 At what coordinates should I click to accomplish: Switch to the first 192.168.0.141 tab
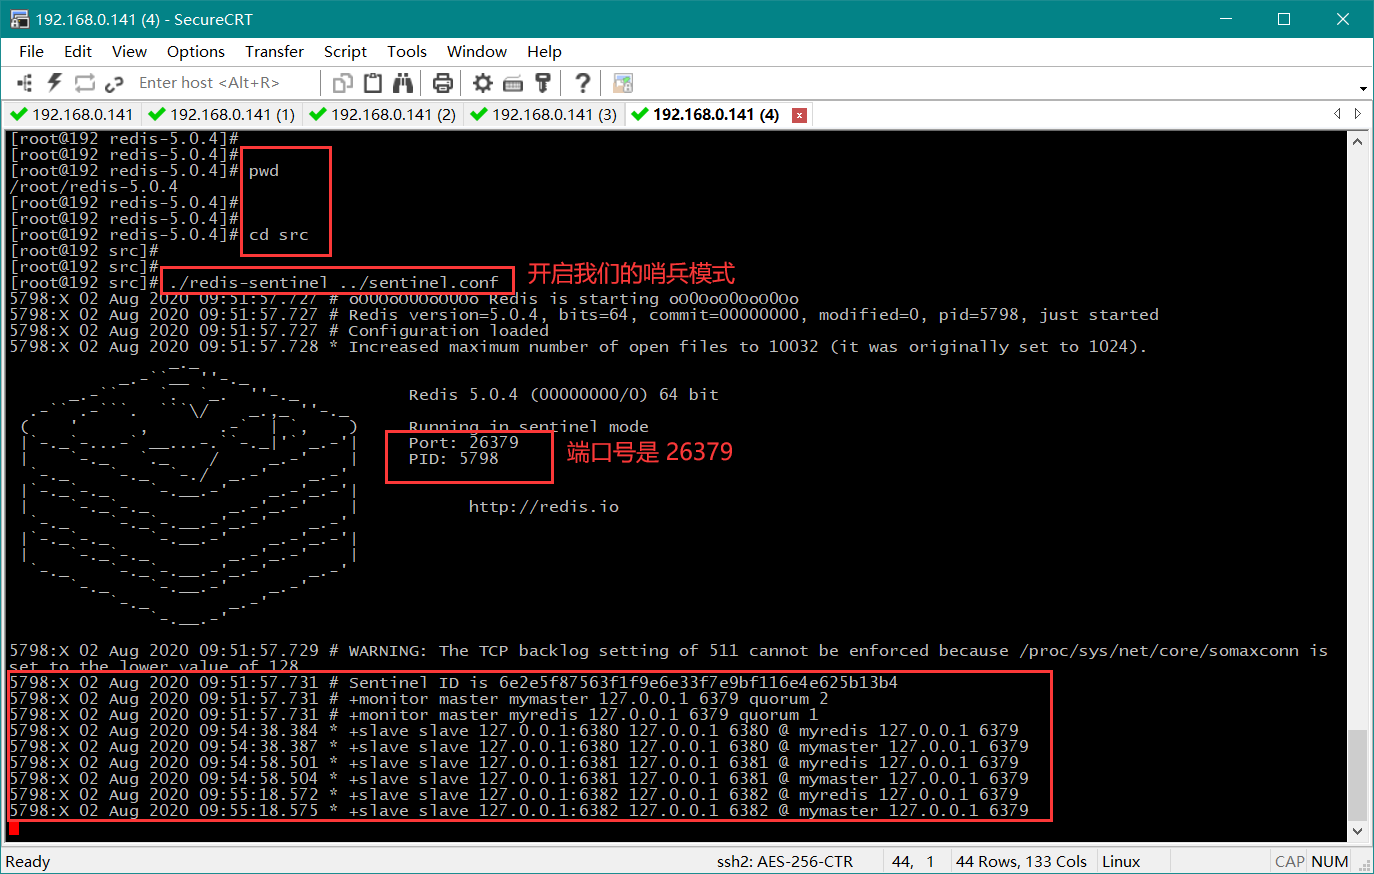click(72, 115)
